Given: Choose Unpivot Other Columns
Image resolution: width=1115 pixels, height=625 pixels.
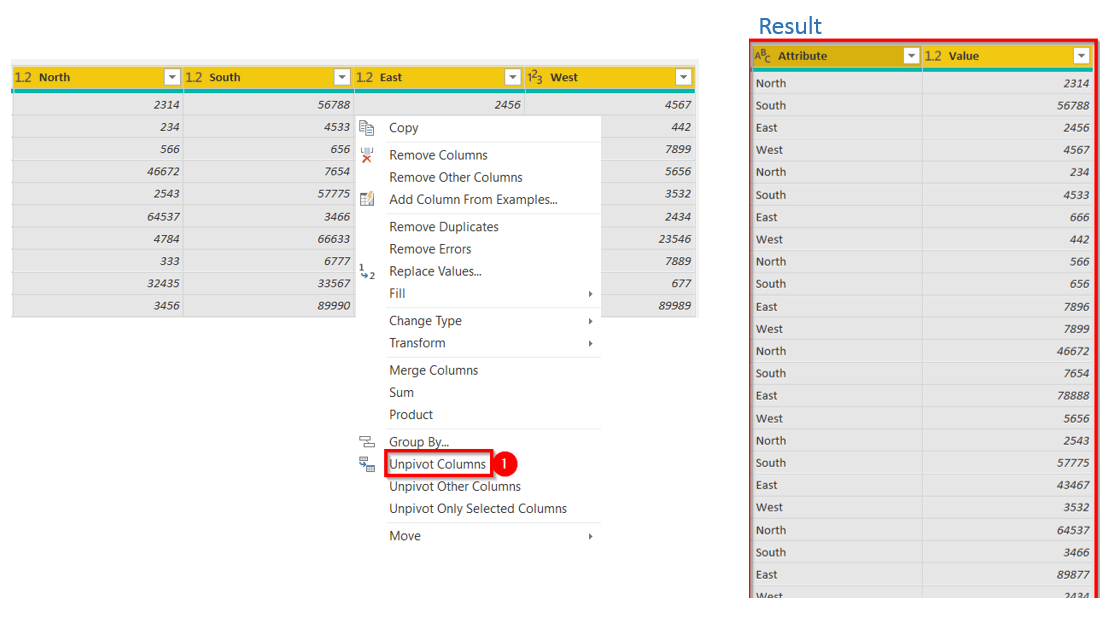Looking at the screenshot, I should (x=455, y=486).
